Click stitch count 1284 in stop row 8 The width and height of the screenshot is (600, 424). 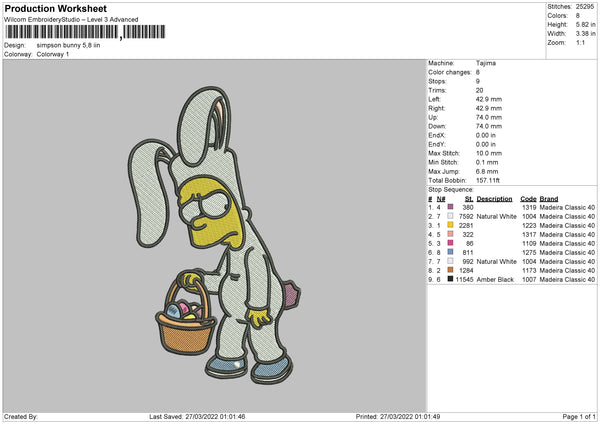[466, 271]
